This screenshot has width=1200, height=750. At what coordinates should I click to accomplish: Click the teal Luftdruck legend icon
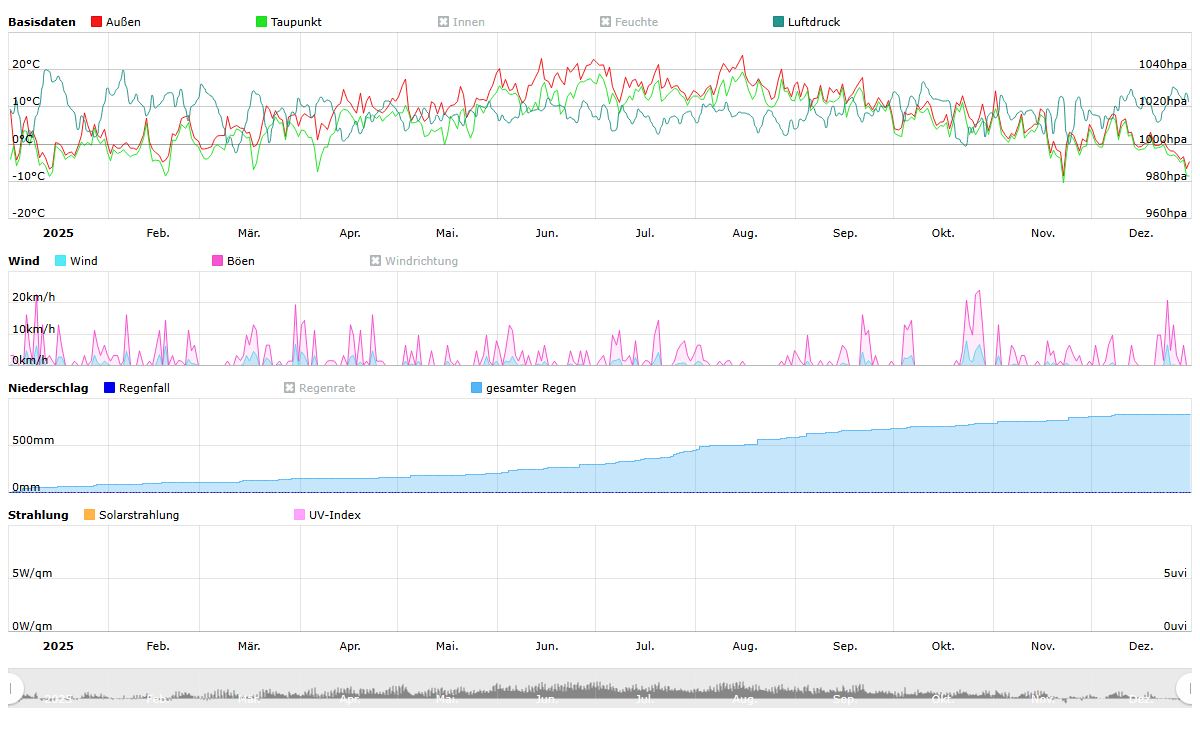click(779, 22)
